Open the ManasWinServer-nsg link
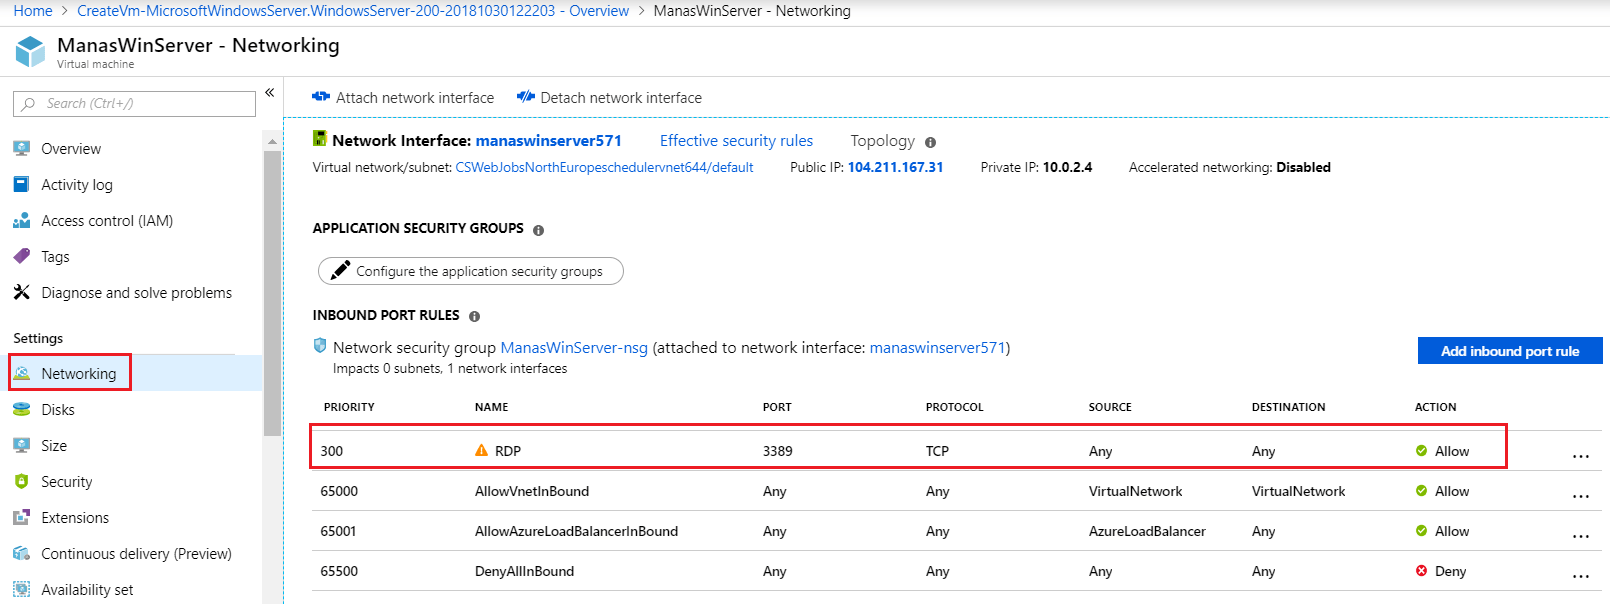This screenshot has width=1610, height=604. point(574,348)
